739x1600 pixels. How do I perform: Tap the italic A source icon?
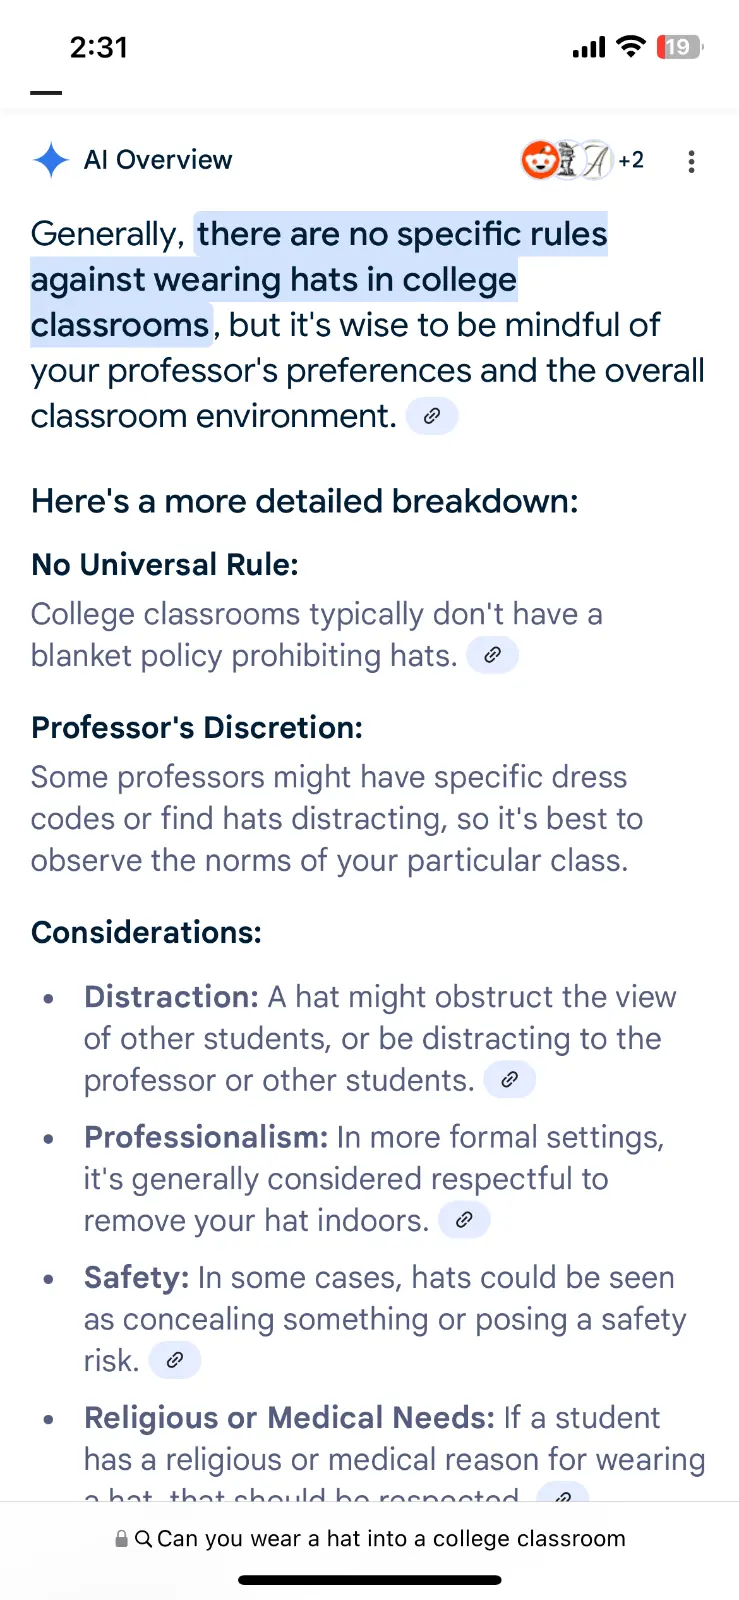[596, 160]
